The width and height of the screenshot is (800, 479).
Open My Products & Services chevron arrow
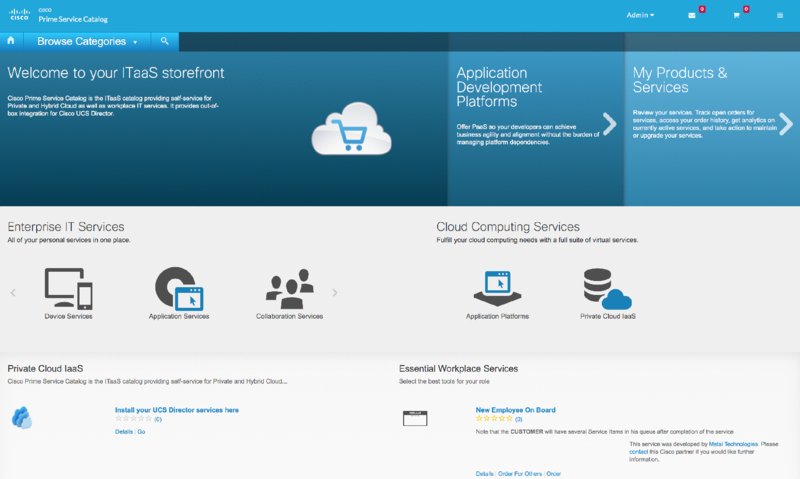tap(786, 124)
